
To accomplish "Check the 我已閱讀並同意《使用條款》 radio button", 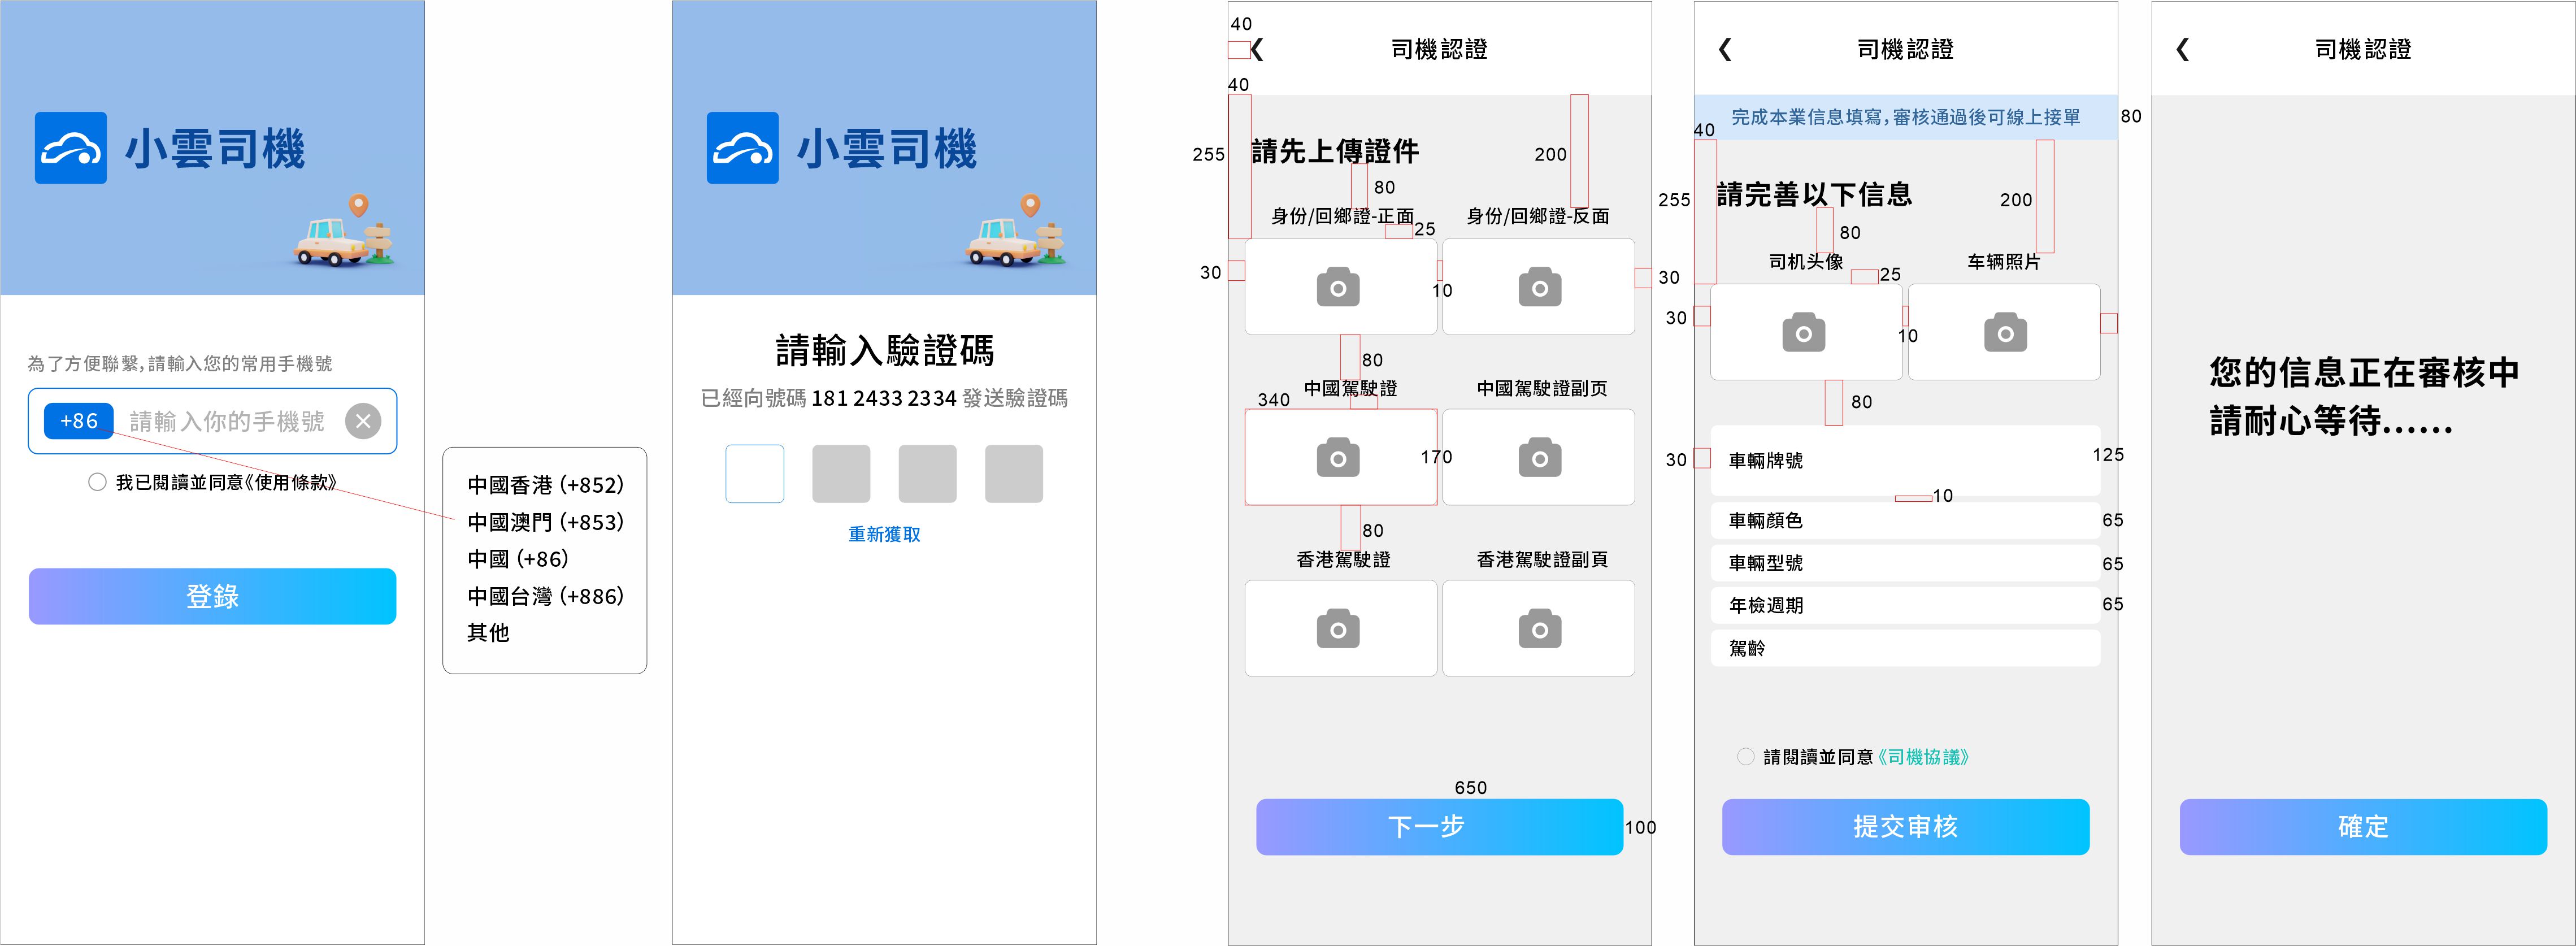I will (97, 482).
